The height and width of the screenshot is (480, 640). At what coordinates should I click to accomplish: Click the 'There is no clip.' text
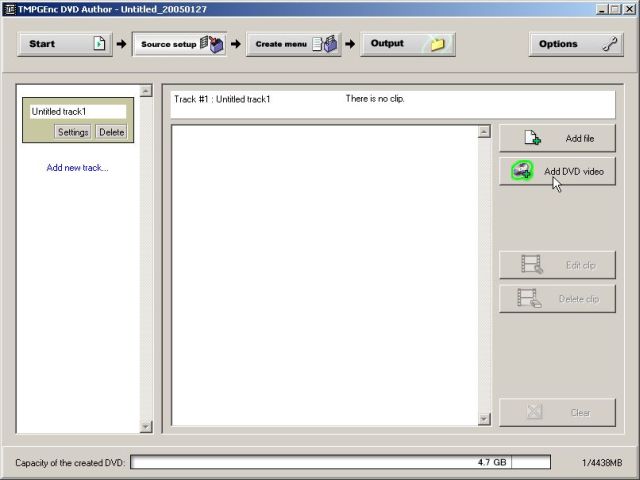pos(375,99)
